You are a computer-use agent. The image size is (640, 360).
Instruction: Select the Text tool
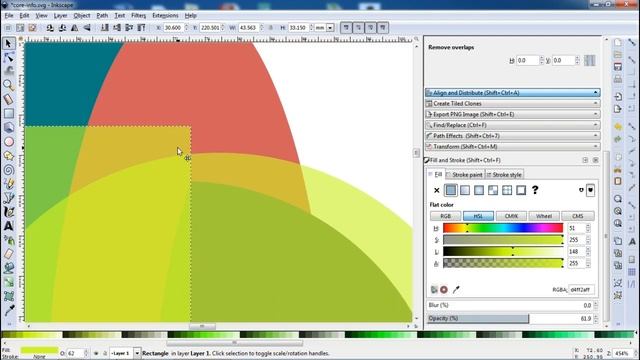point(9,226)
